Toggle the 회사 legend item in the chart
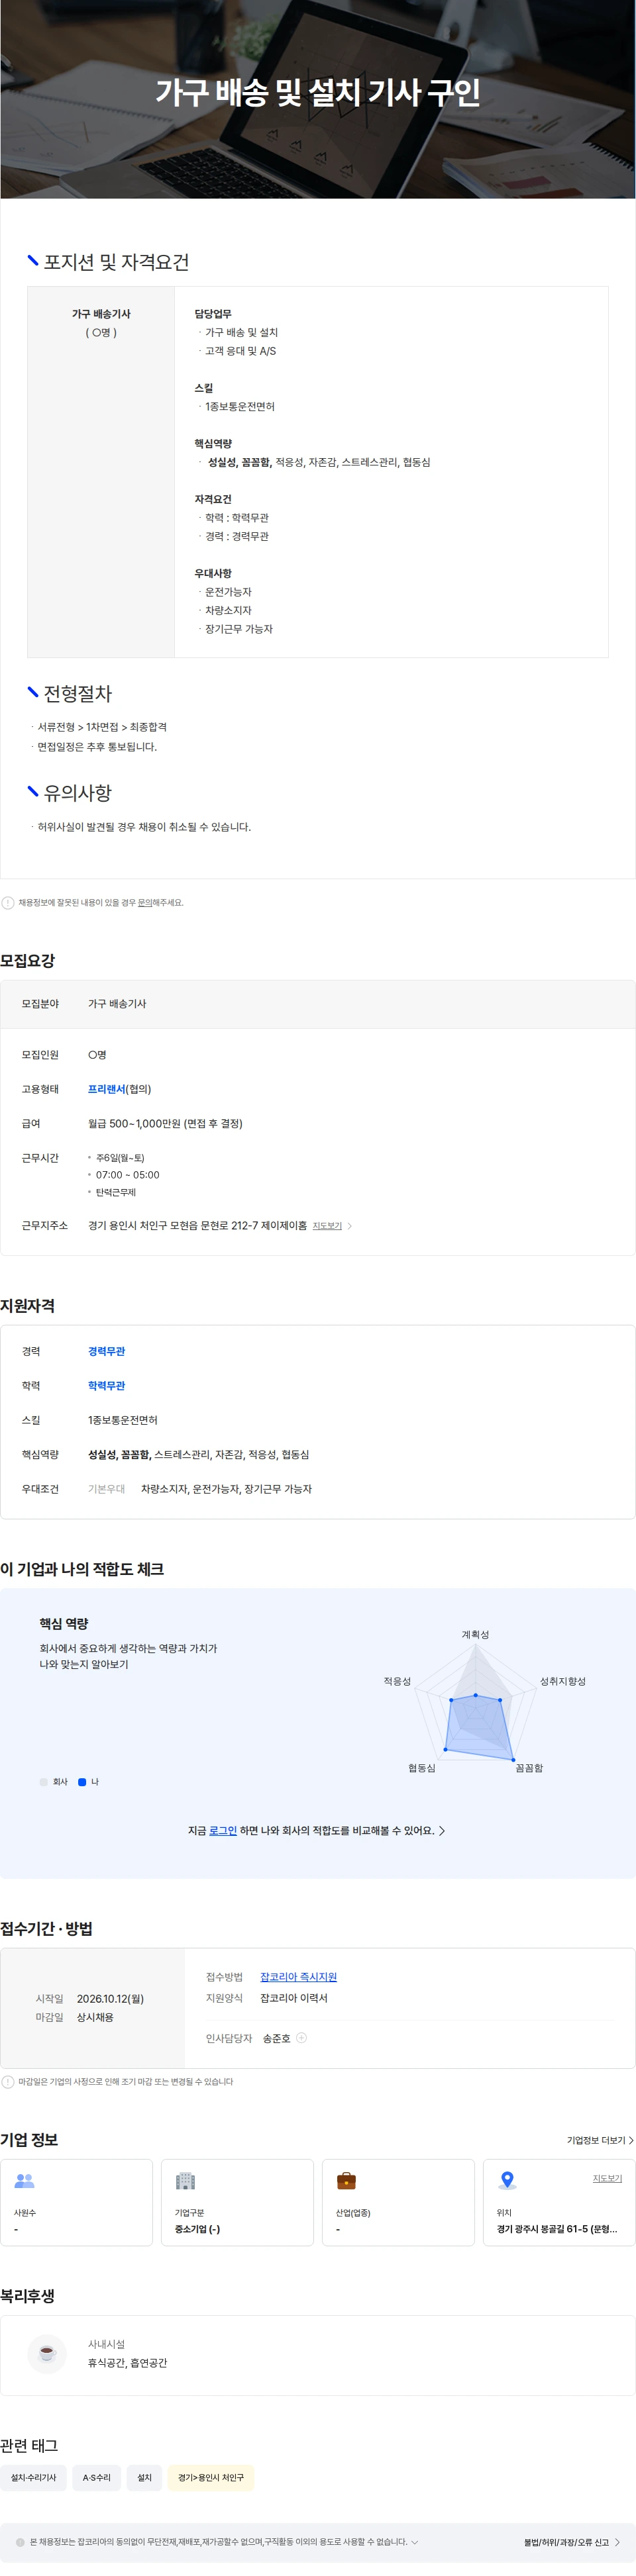Viewport: 636px width, 2576px height. 54,1781
